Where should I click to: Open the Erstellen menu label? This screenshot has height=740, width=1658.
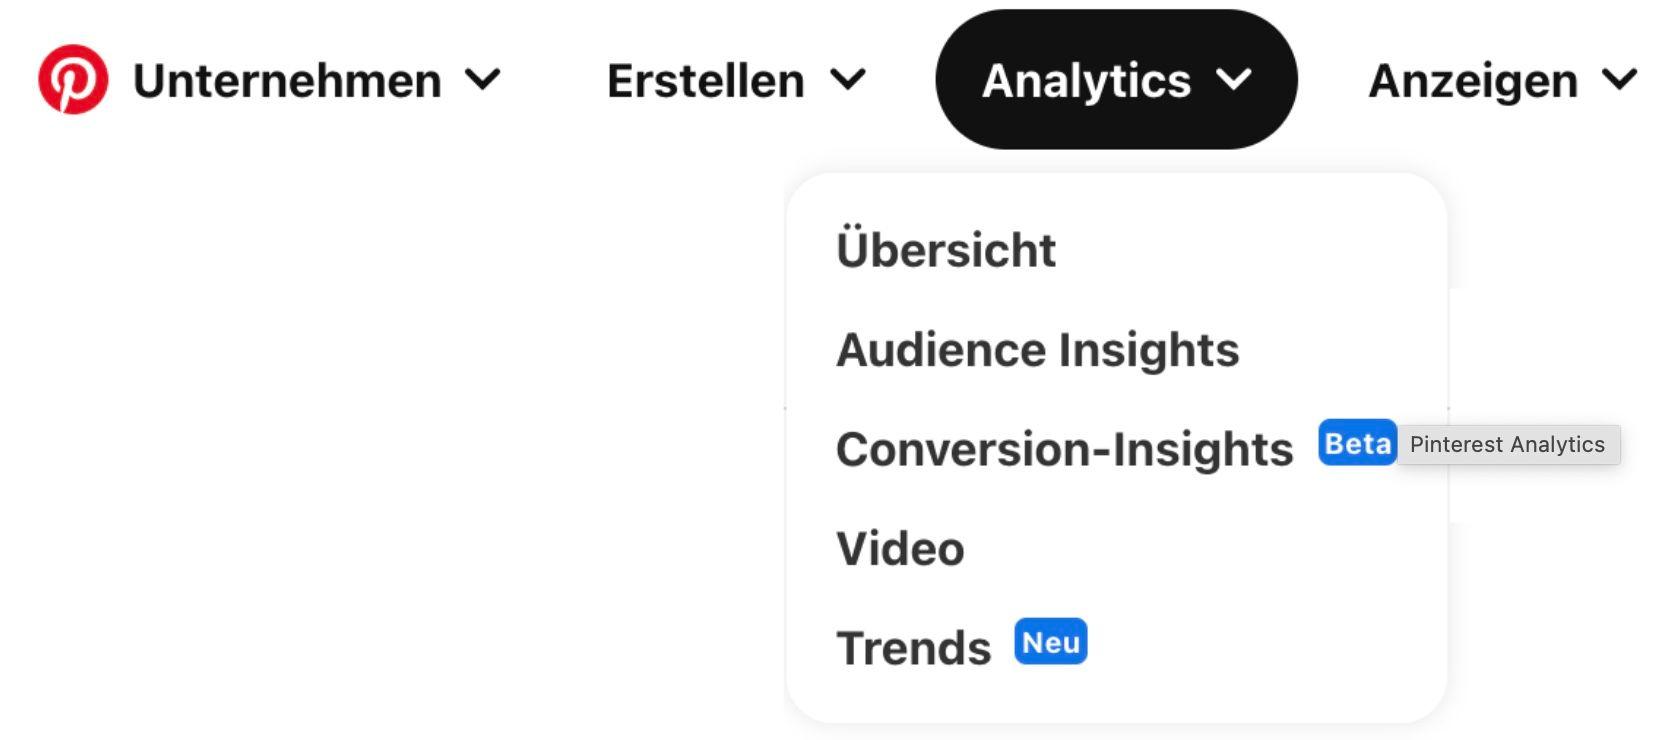(706, 81)
